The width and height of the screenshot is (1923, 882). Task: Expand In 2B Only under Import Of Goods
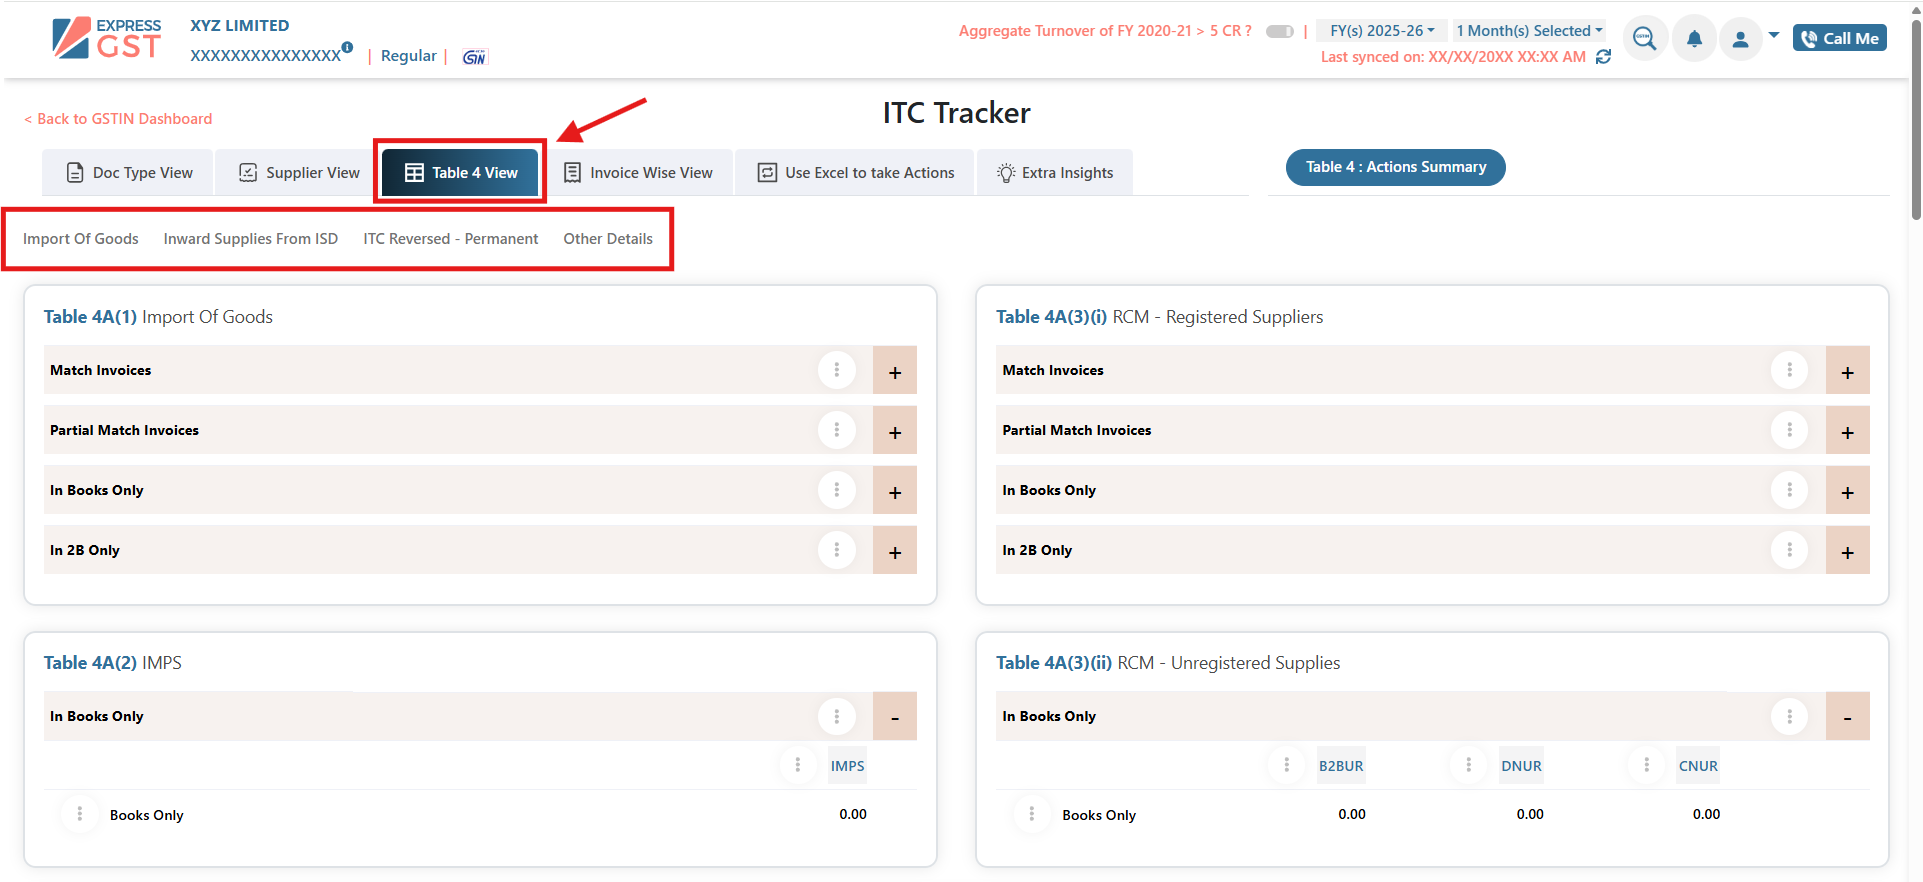click(x=894, y=551)
